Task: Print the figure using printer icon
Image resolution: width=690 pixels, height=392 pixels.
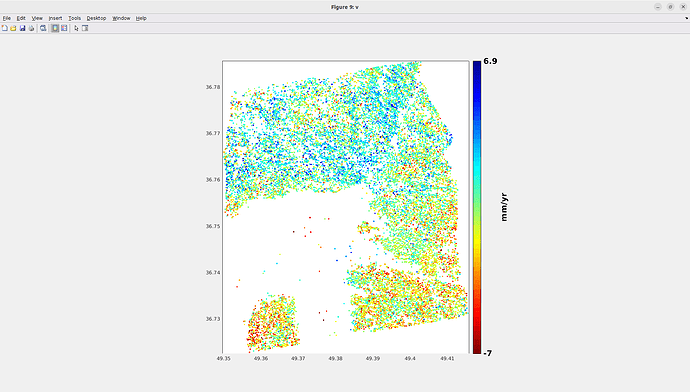Action: [x=31, y=28]
